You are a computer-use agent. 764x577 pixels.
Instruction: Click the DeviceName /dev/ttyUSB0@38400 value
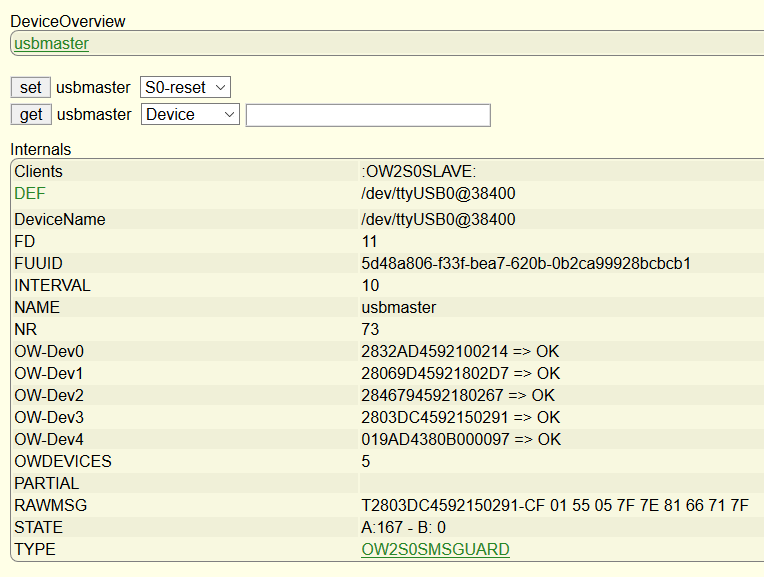(438, 219)
